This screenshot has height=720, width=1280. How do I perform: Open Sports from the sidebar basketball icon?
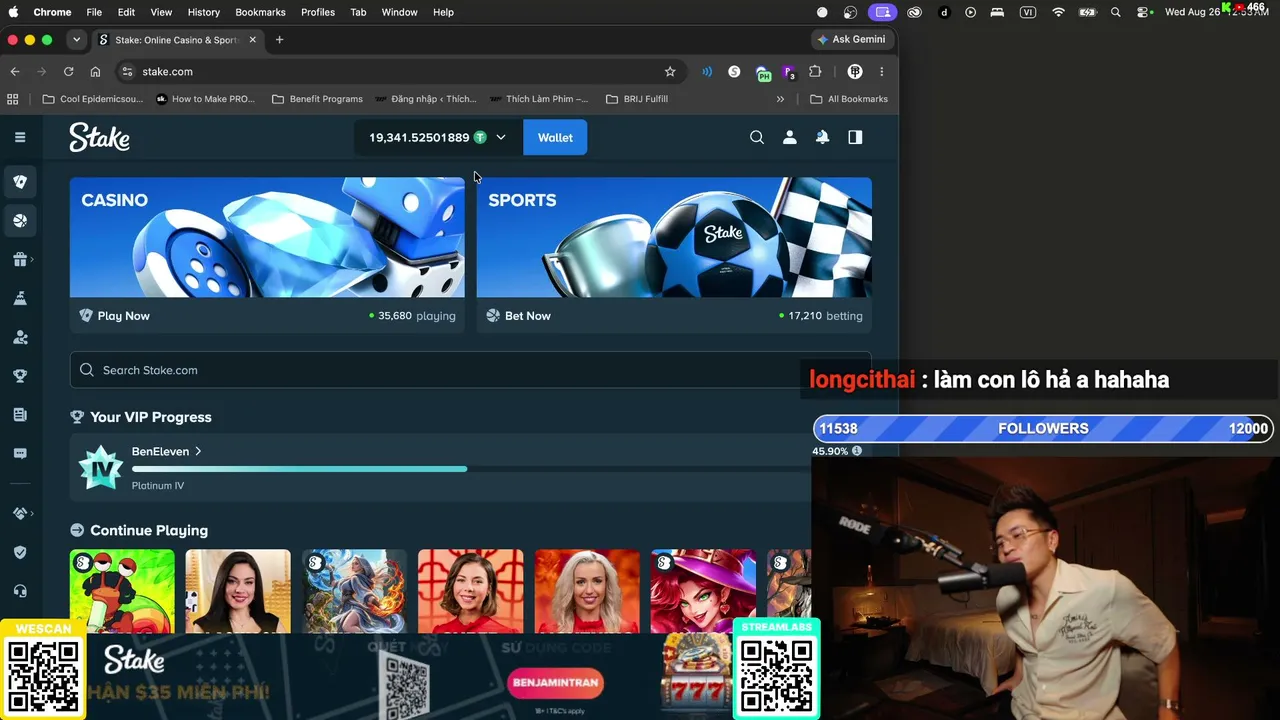pos(20,221)
